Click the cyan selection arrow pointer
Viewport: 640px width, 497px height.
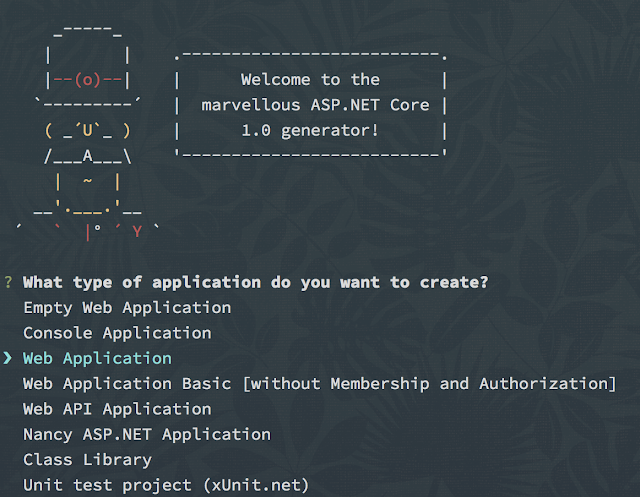pos(8,358)
